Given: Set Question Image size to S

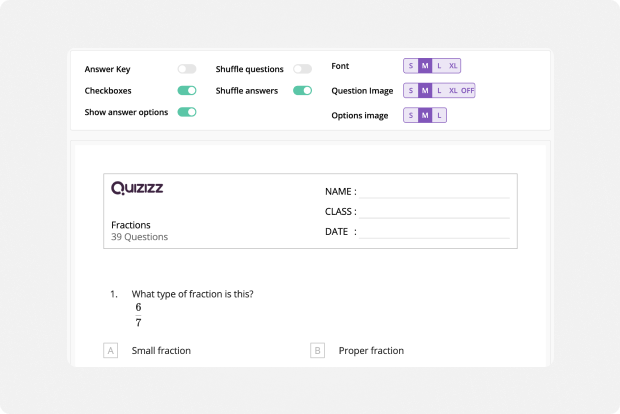Looking at the screenshot, I should point(411,91).
